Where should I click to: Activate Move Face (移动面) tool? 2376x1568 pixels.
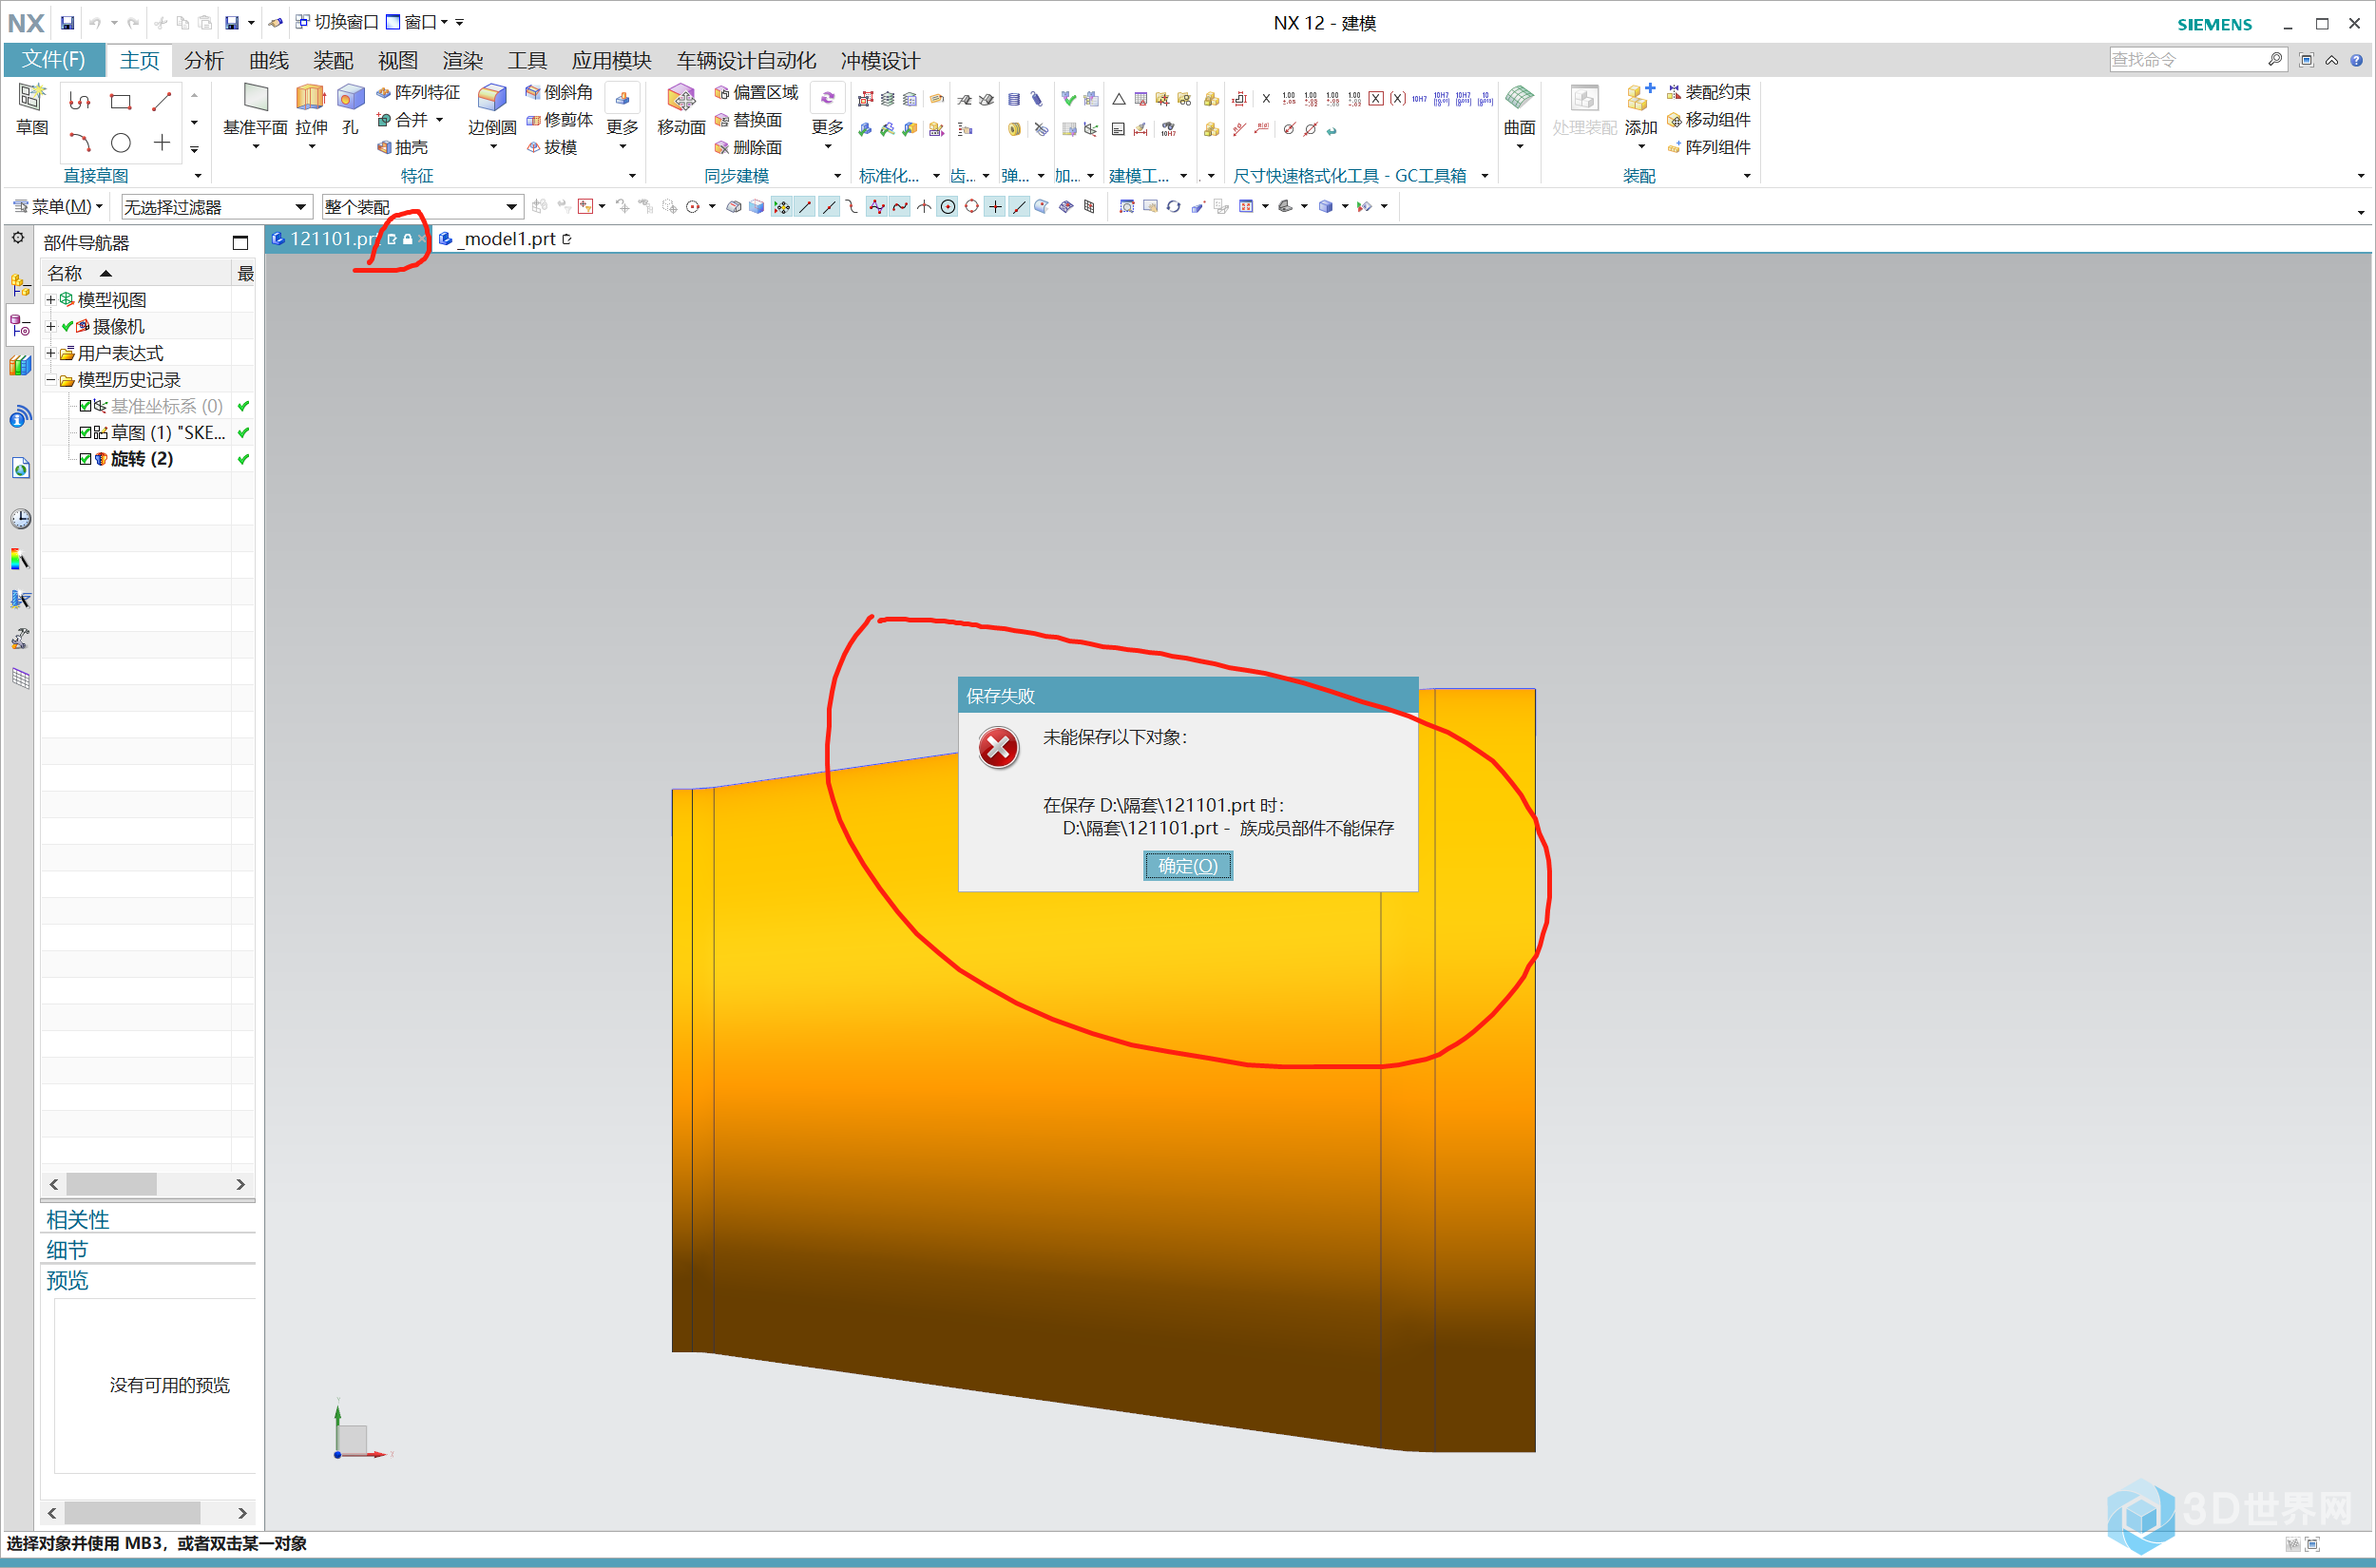click(681, 109)
